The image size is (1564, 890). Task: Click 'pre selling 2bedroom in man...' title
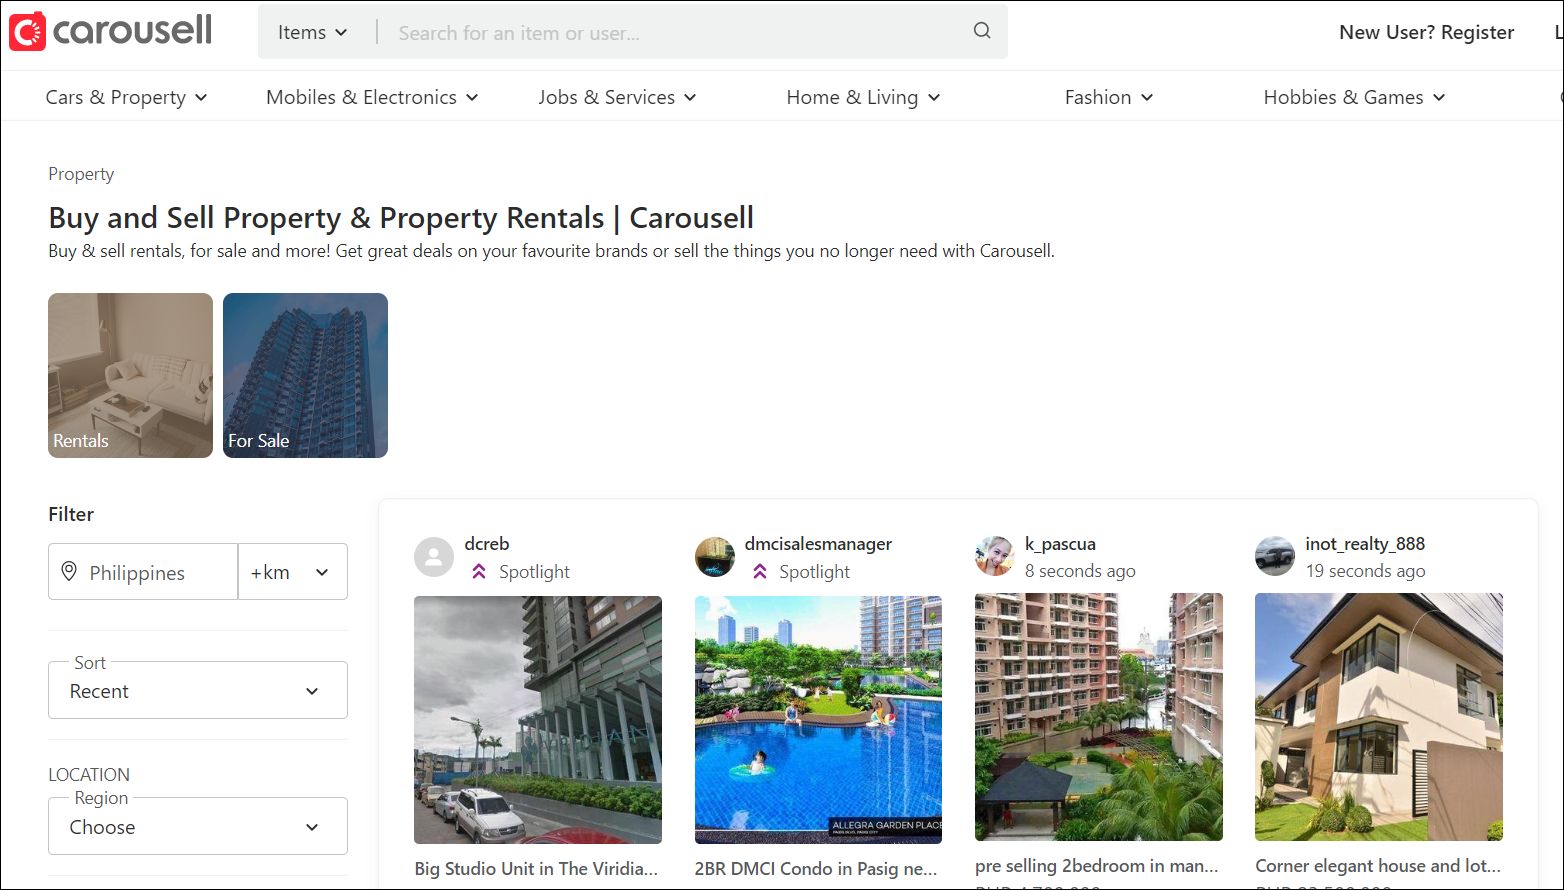coord(1097,866)
